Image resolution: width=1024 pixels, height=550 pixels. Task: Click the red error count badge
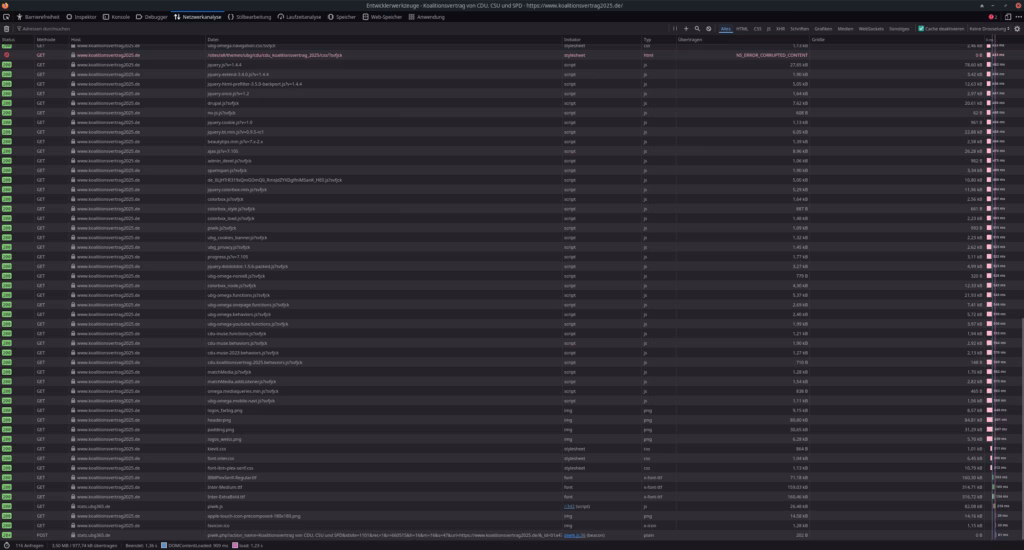[x=994, y=17]
